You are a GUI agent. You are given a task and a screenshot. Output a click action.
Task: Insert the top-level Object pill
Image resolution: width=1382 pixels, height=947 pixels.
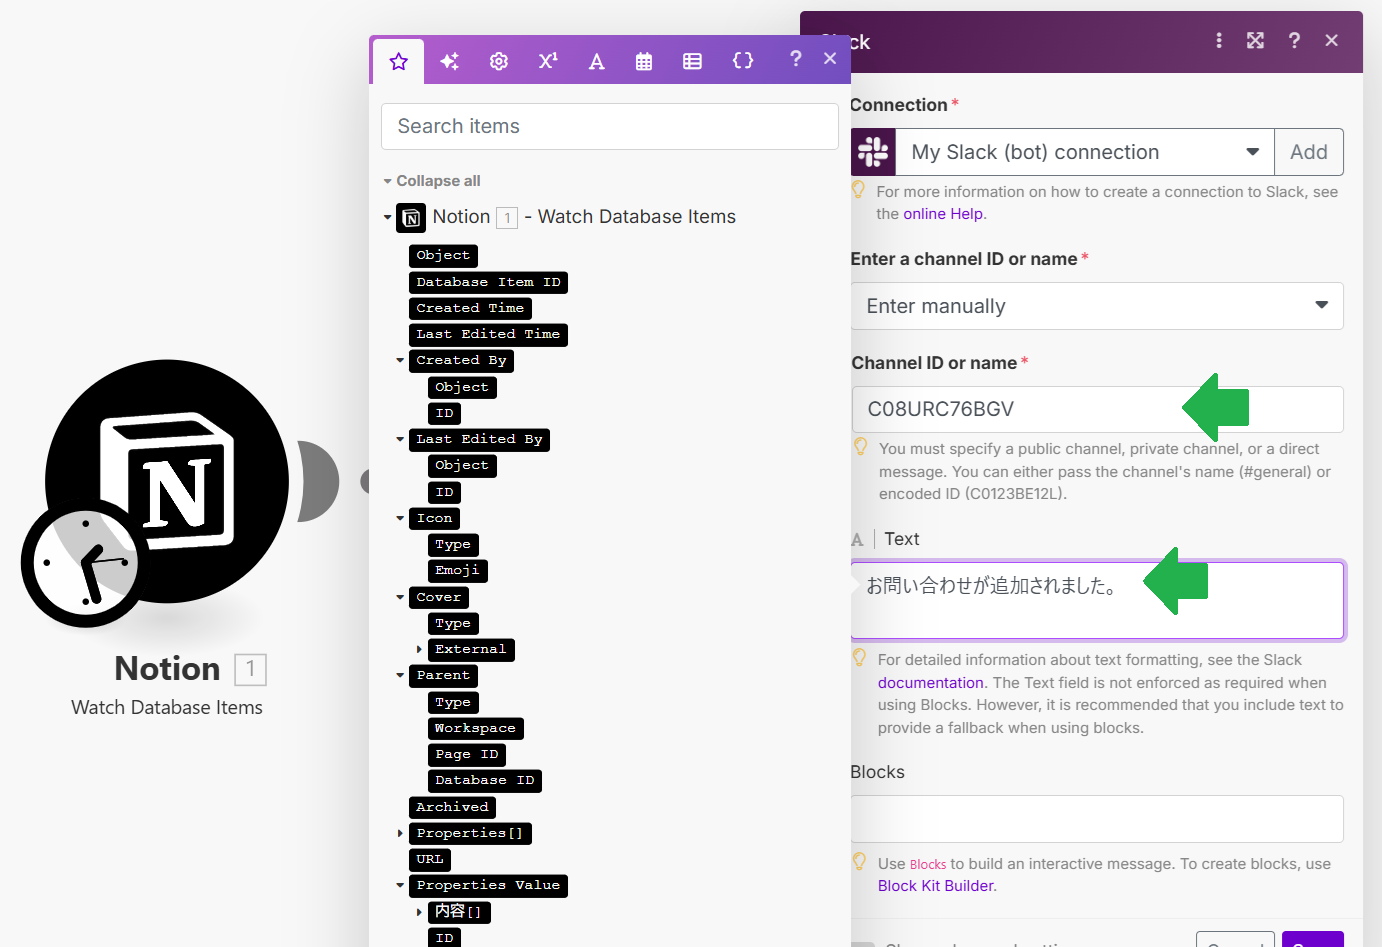pos(443,256)
